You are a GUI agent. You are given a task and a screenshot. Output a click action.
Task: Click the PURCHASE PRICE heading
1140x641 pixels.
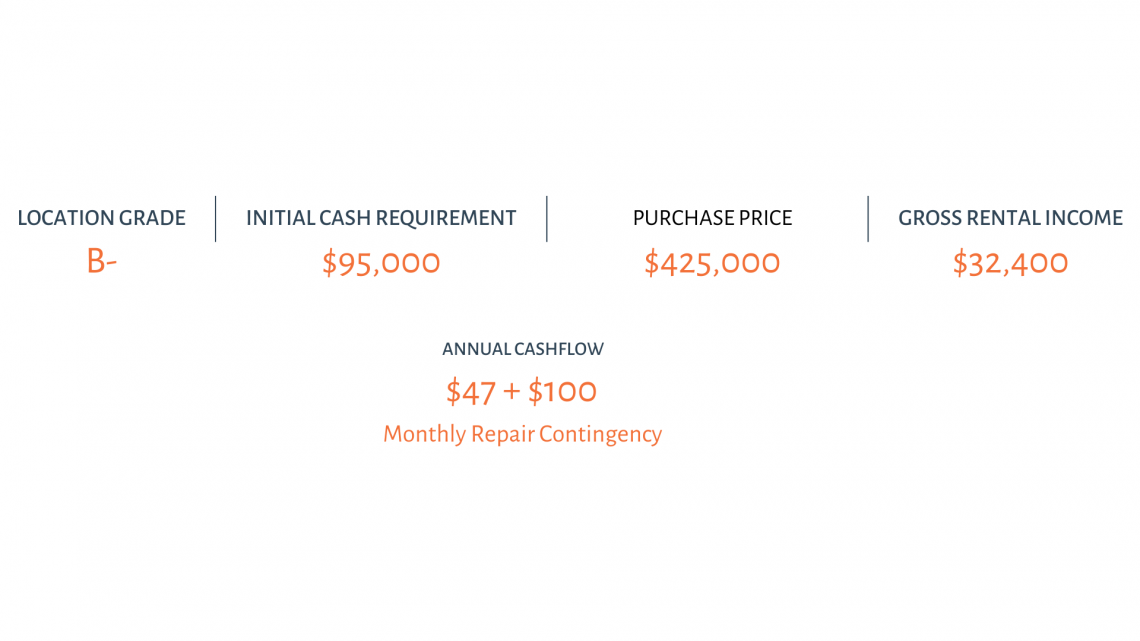pyautogui.click(x=712, y=218)
